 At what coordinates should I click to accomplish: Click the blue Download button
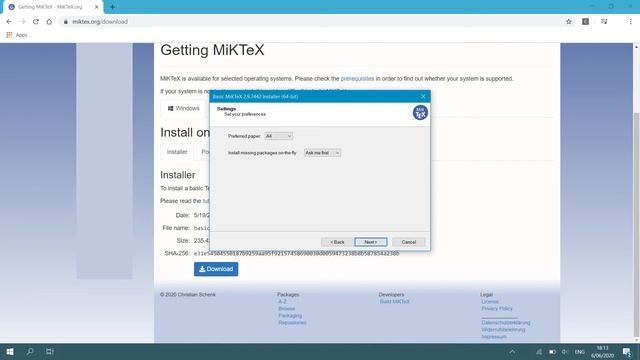point(216,269)
